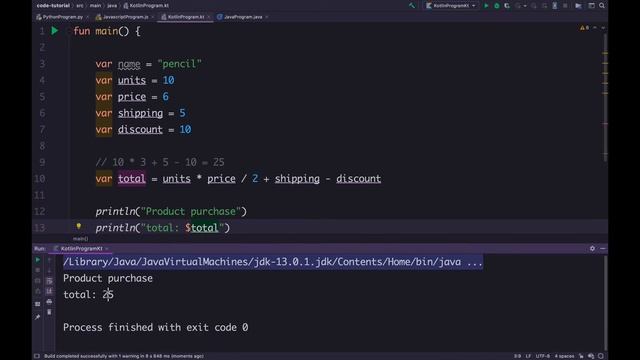640x360 pixels.
Task: Click the Build project hammer icon
Action: click(x=412, y=6)
